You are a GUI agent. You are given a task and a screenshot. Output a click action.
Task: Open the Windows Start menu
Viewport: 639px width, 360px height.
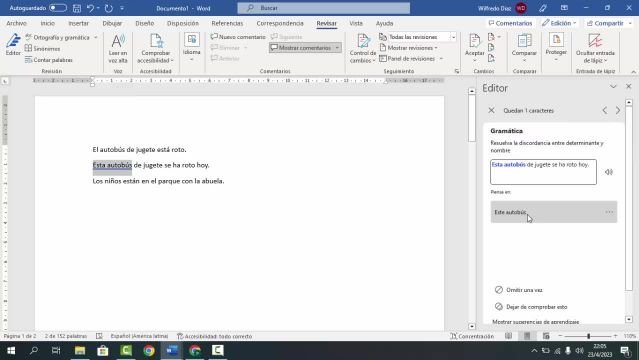point(11,350)
